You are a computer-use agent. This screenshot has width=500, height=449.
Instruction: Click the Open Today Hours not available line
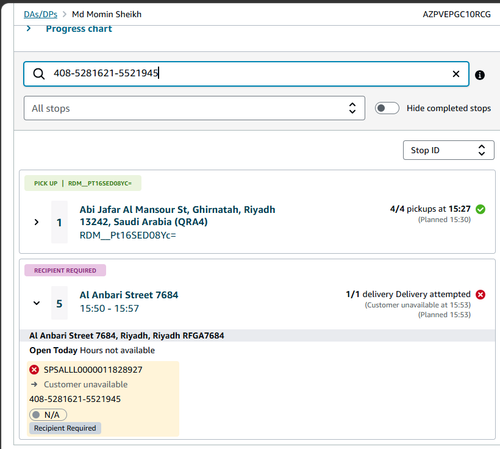(92, 350)
